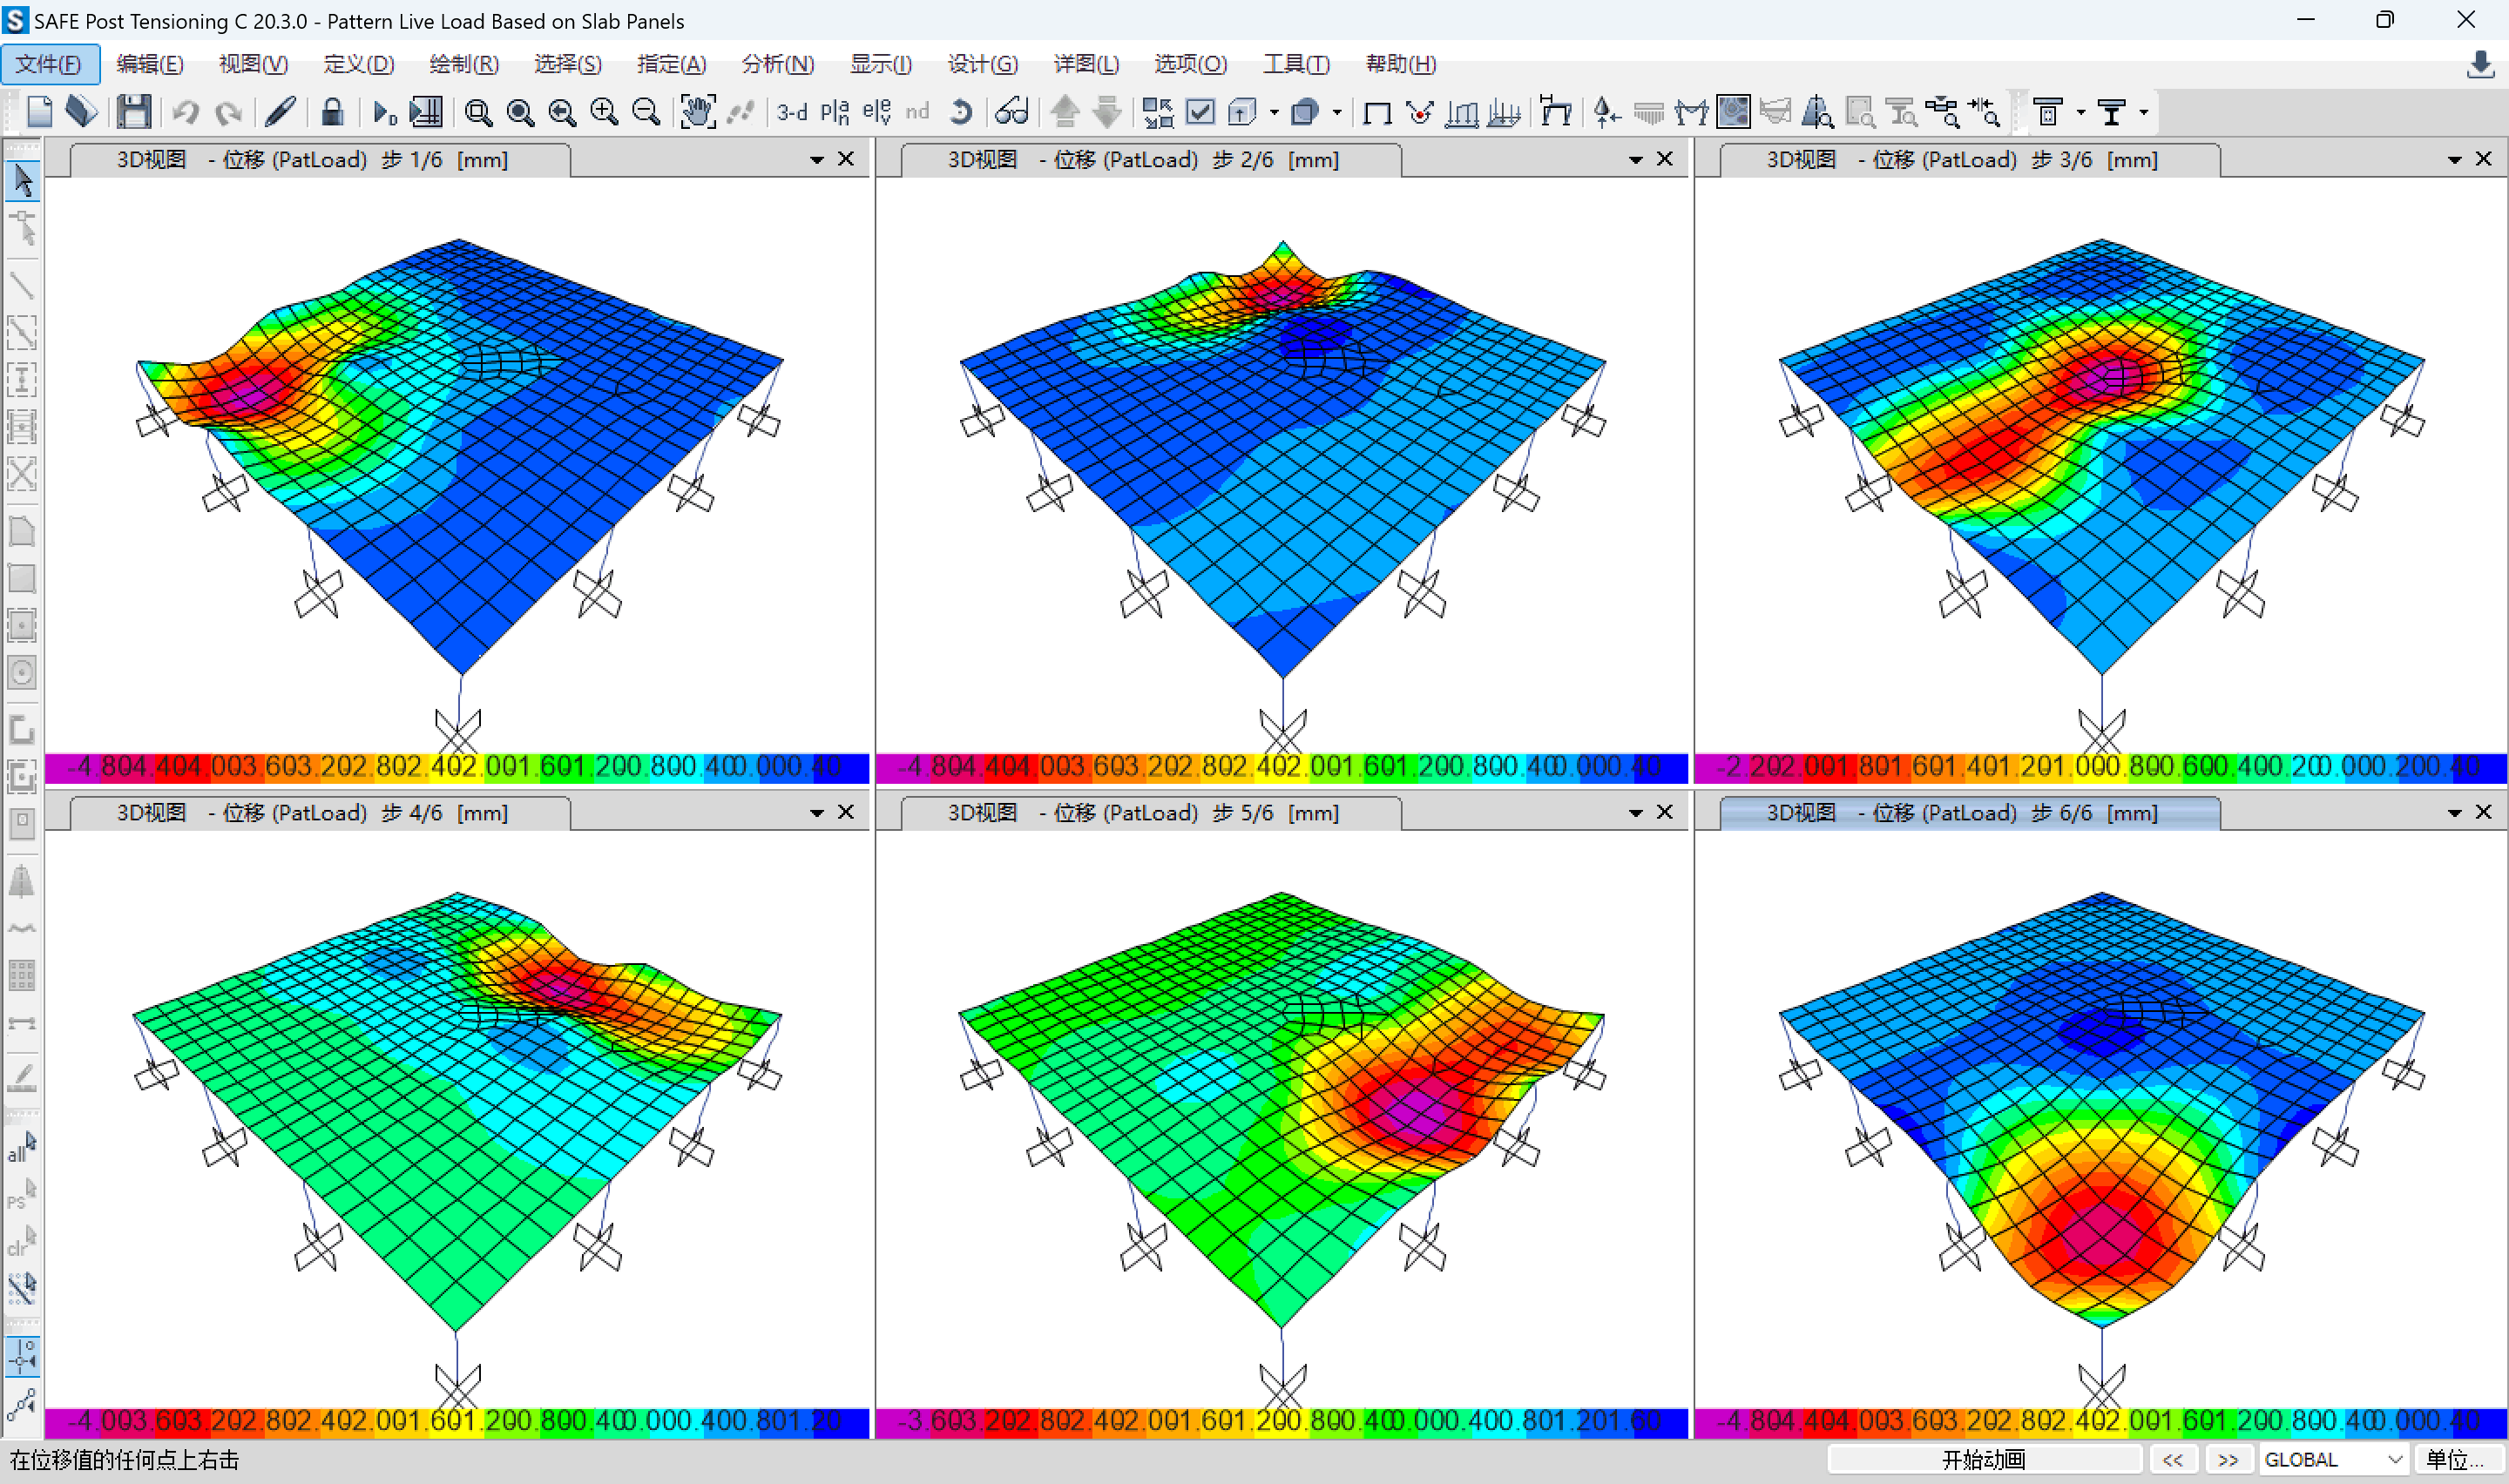
Task: Click the Save model icon
Action: [133, 112]
